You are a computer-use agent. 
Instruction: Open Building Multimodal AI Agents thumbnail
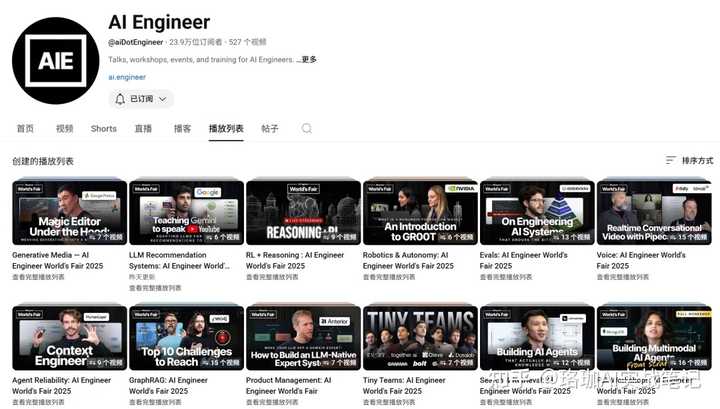[654, 338]
